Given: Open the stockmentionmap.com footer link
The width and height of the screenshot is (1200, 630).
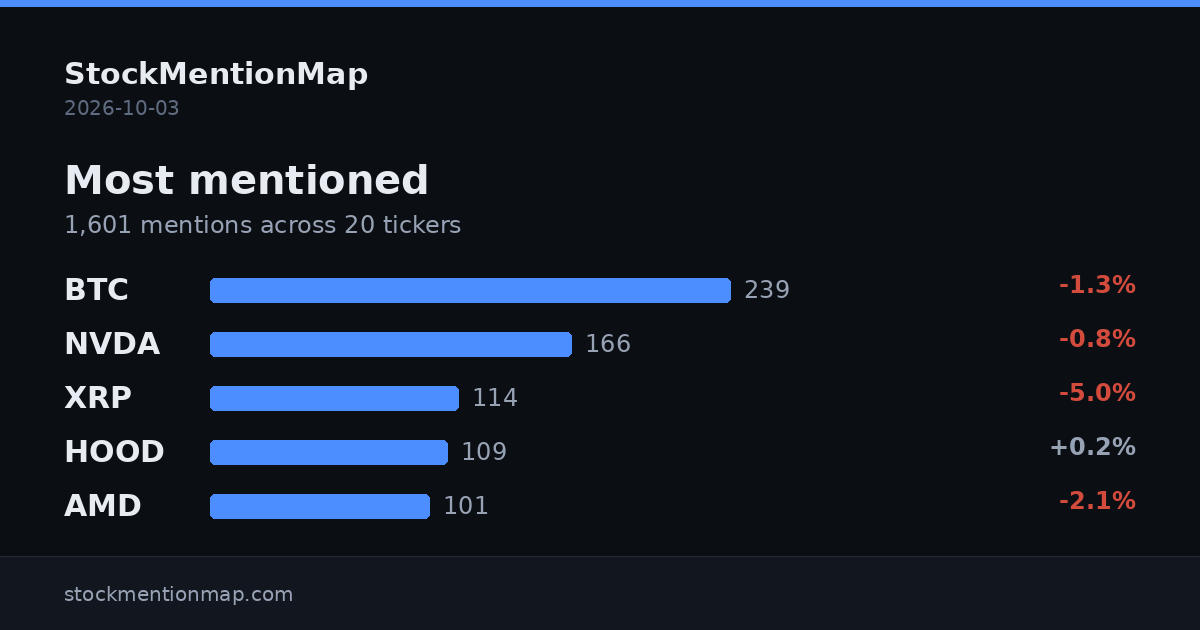Looking at the screenshot, I should pos(179,594).
